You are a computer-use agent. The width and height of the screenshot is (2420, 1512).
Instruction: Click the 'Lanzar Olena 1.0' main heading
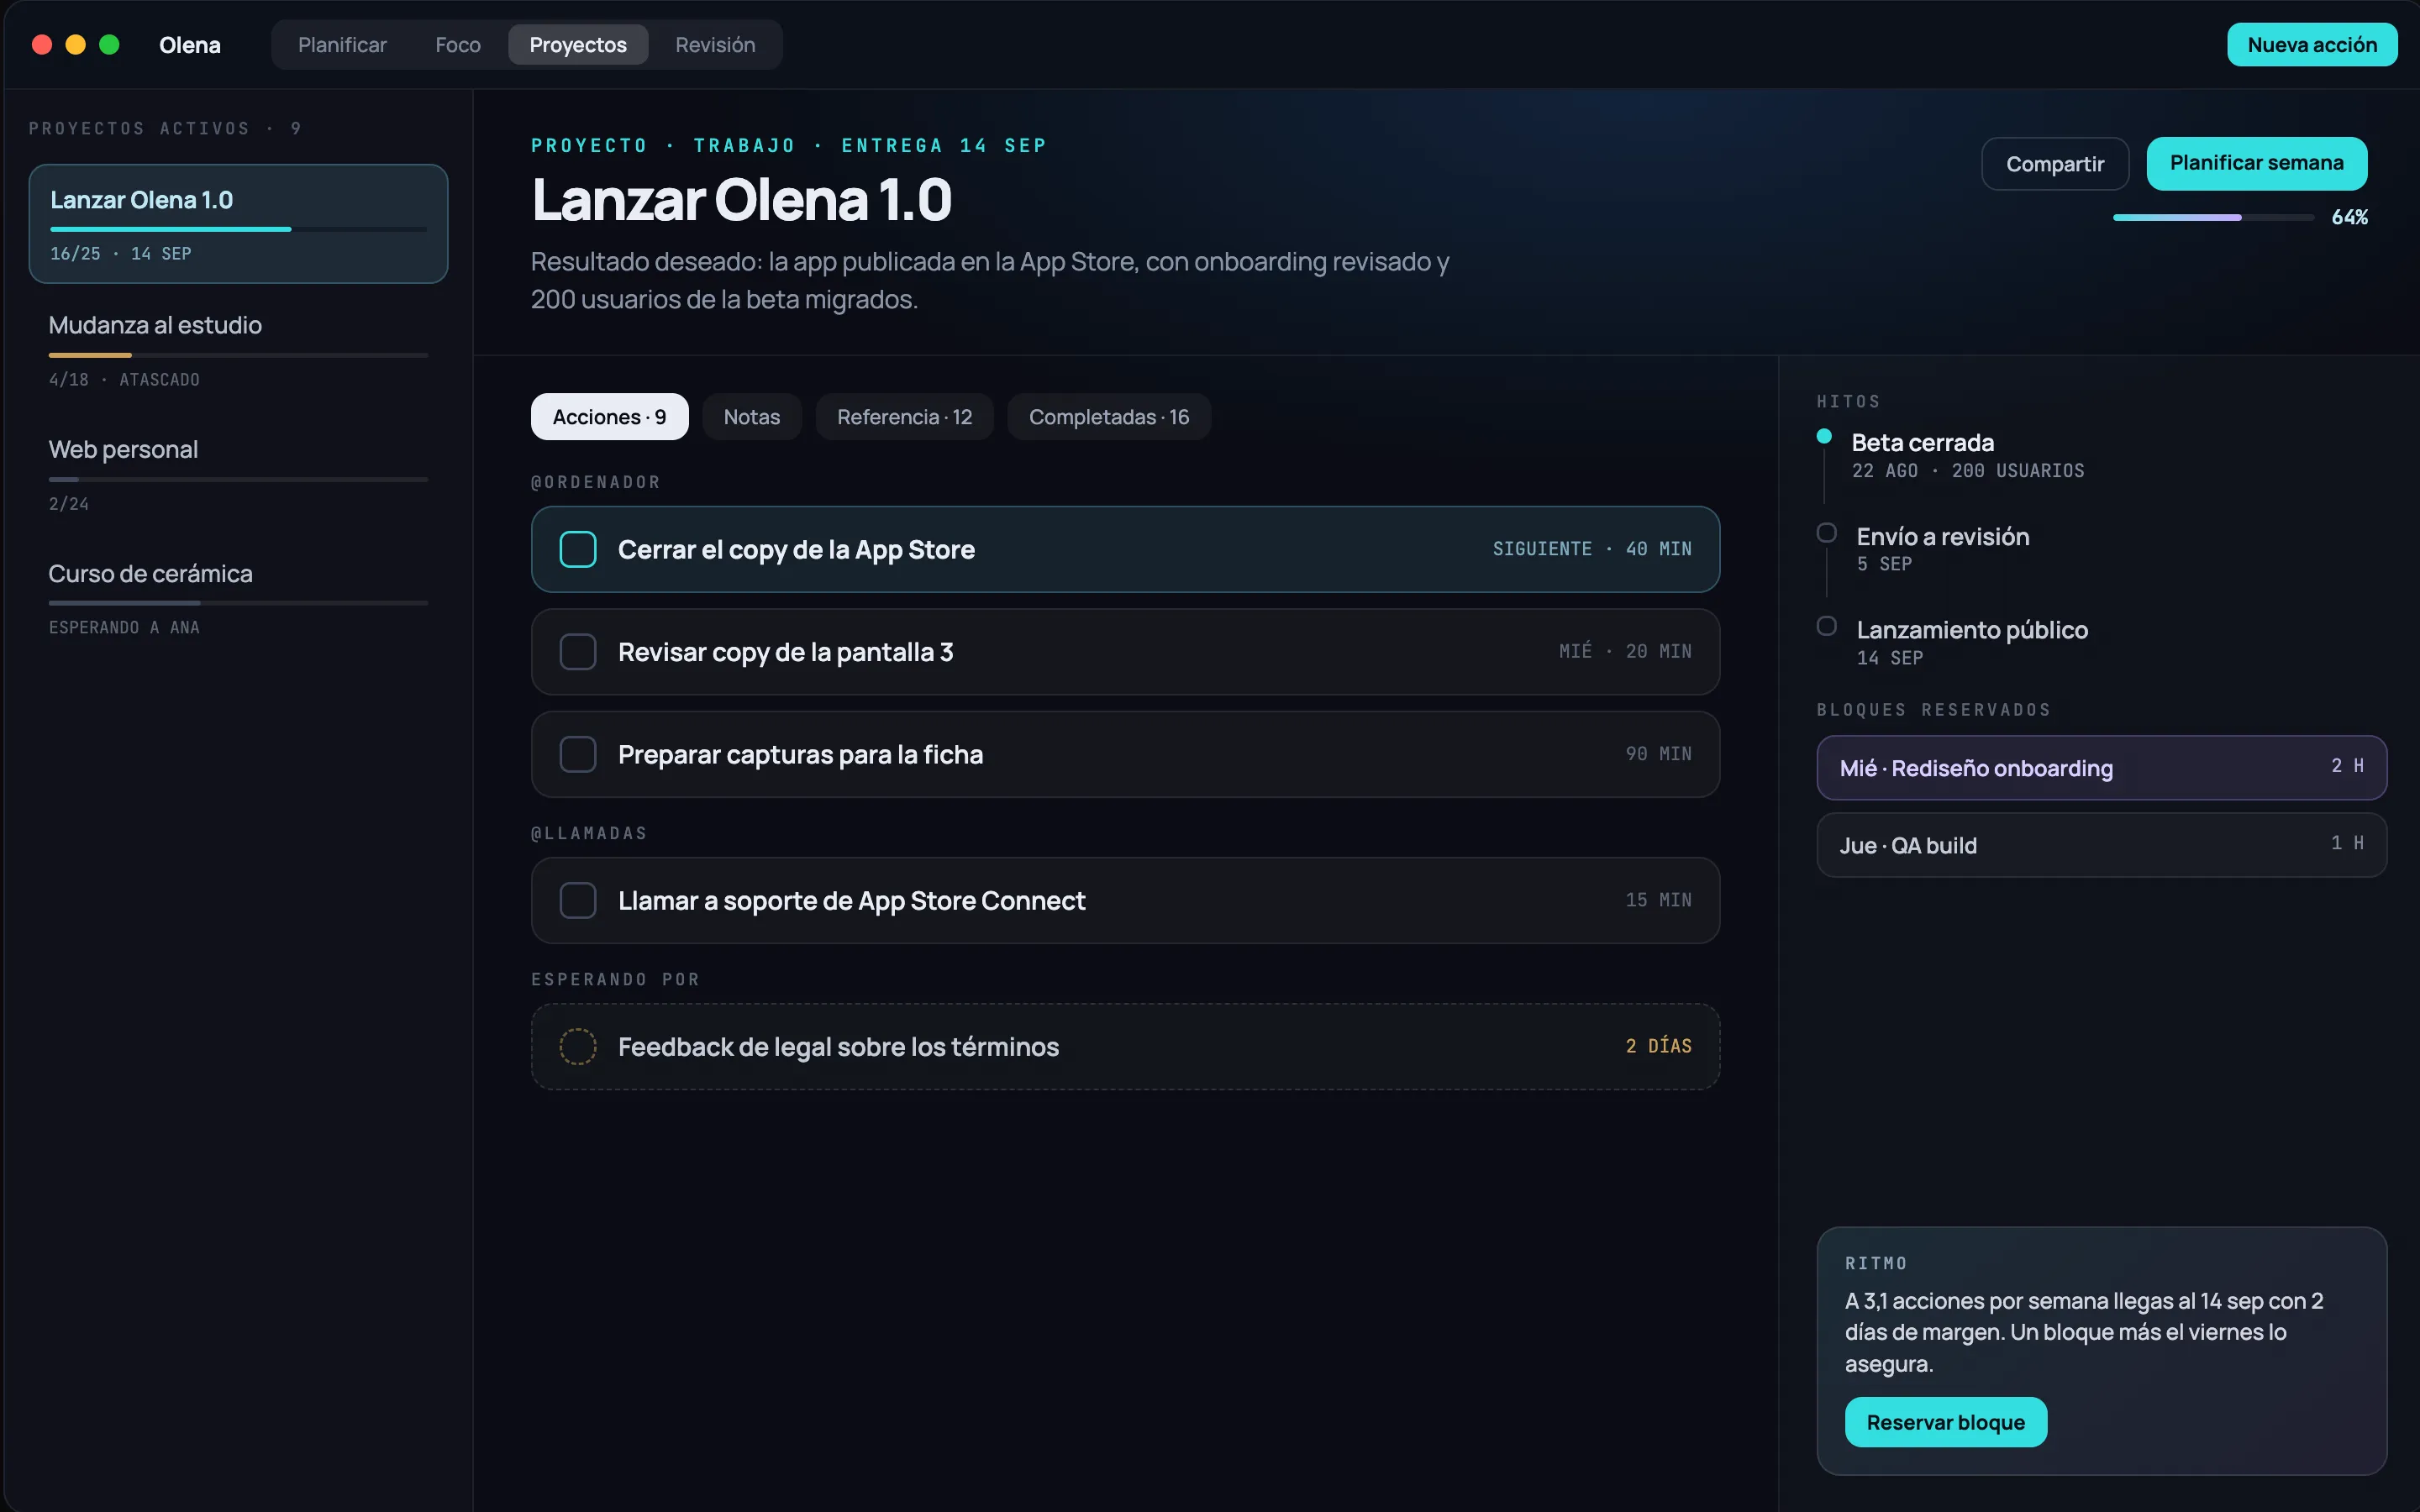[x=741, y=200]
